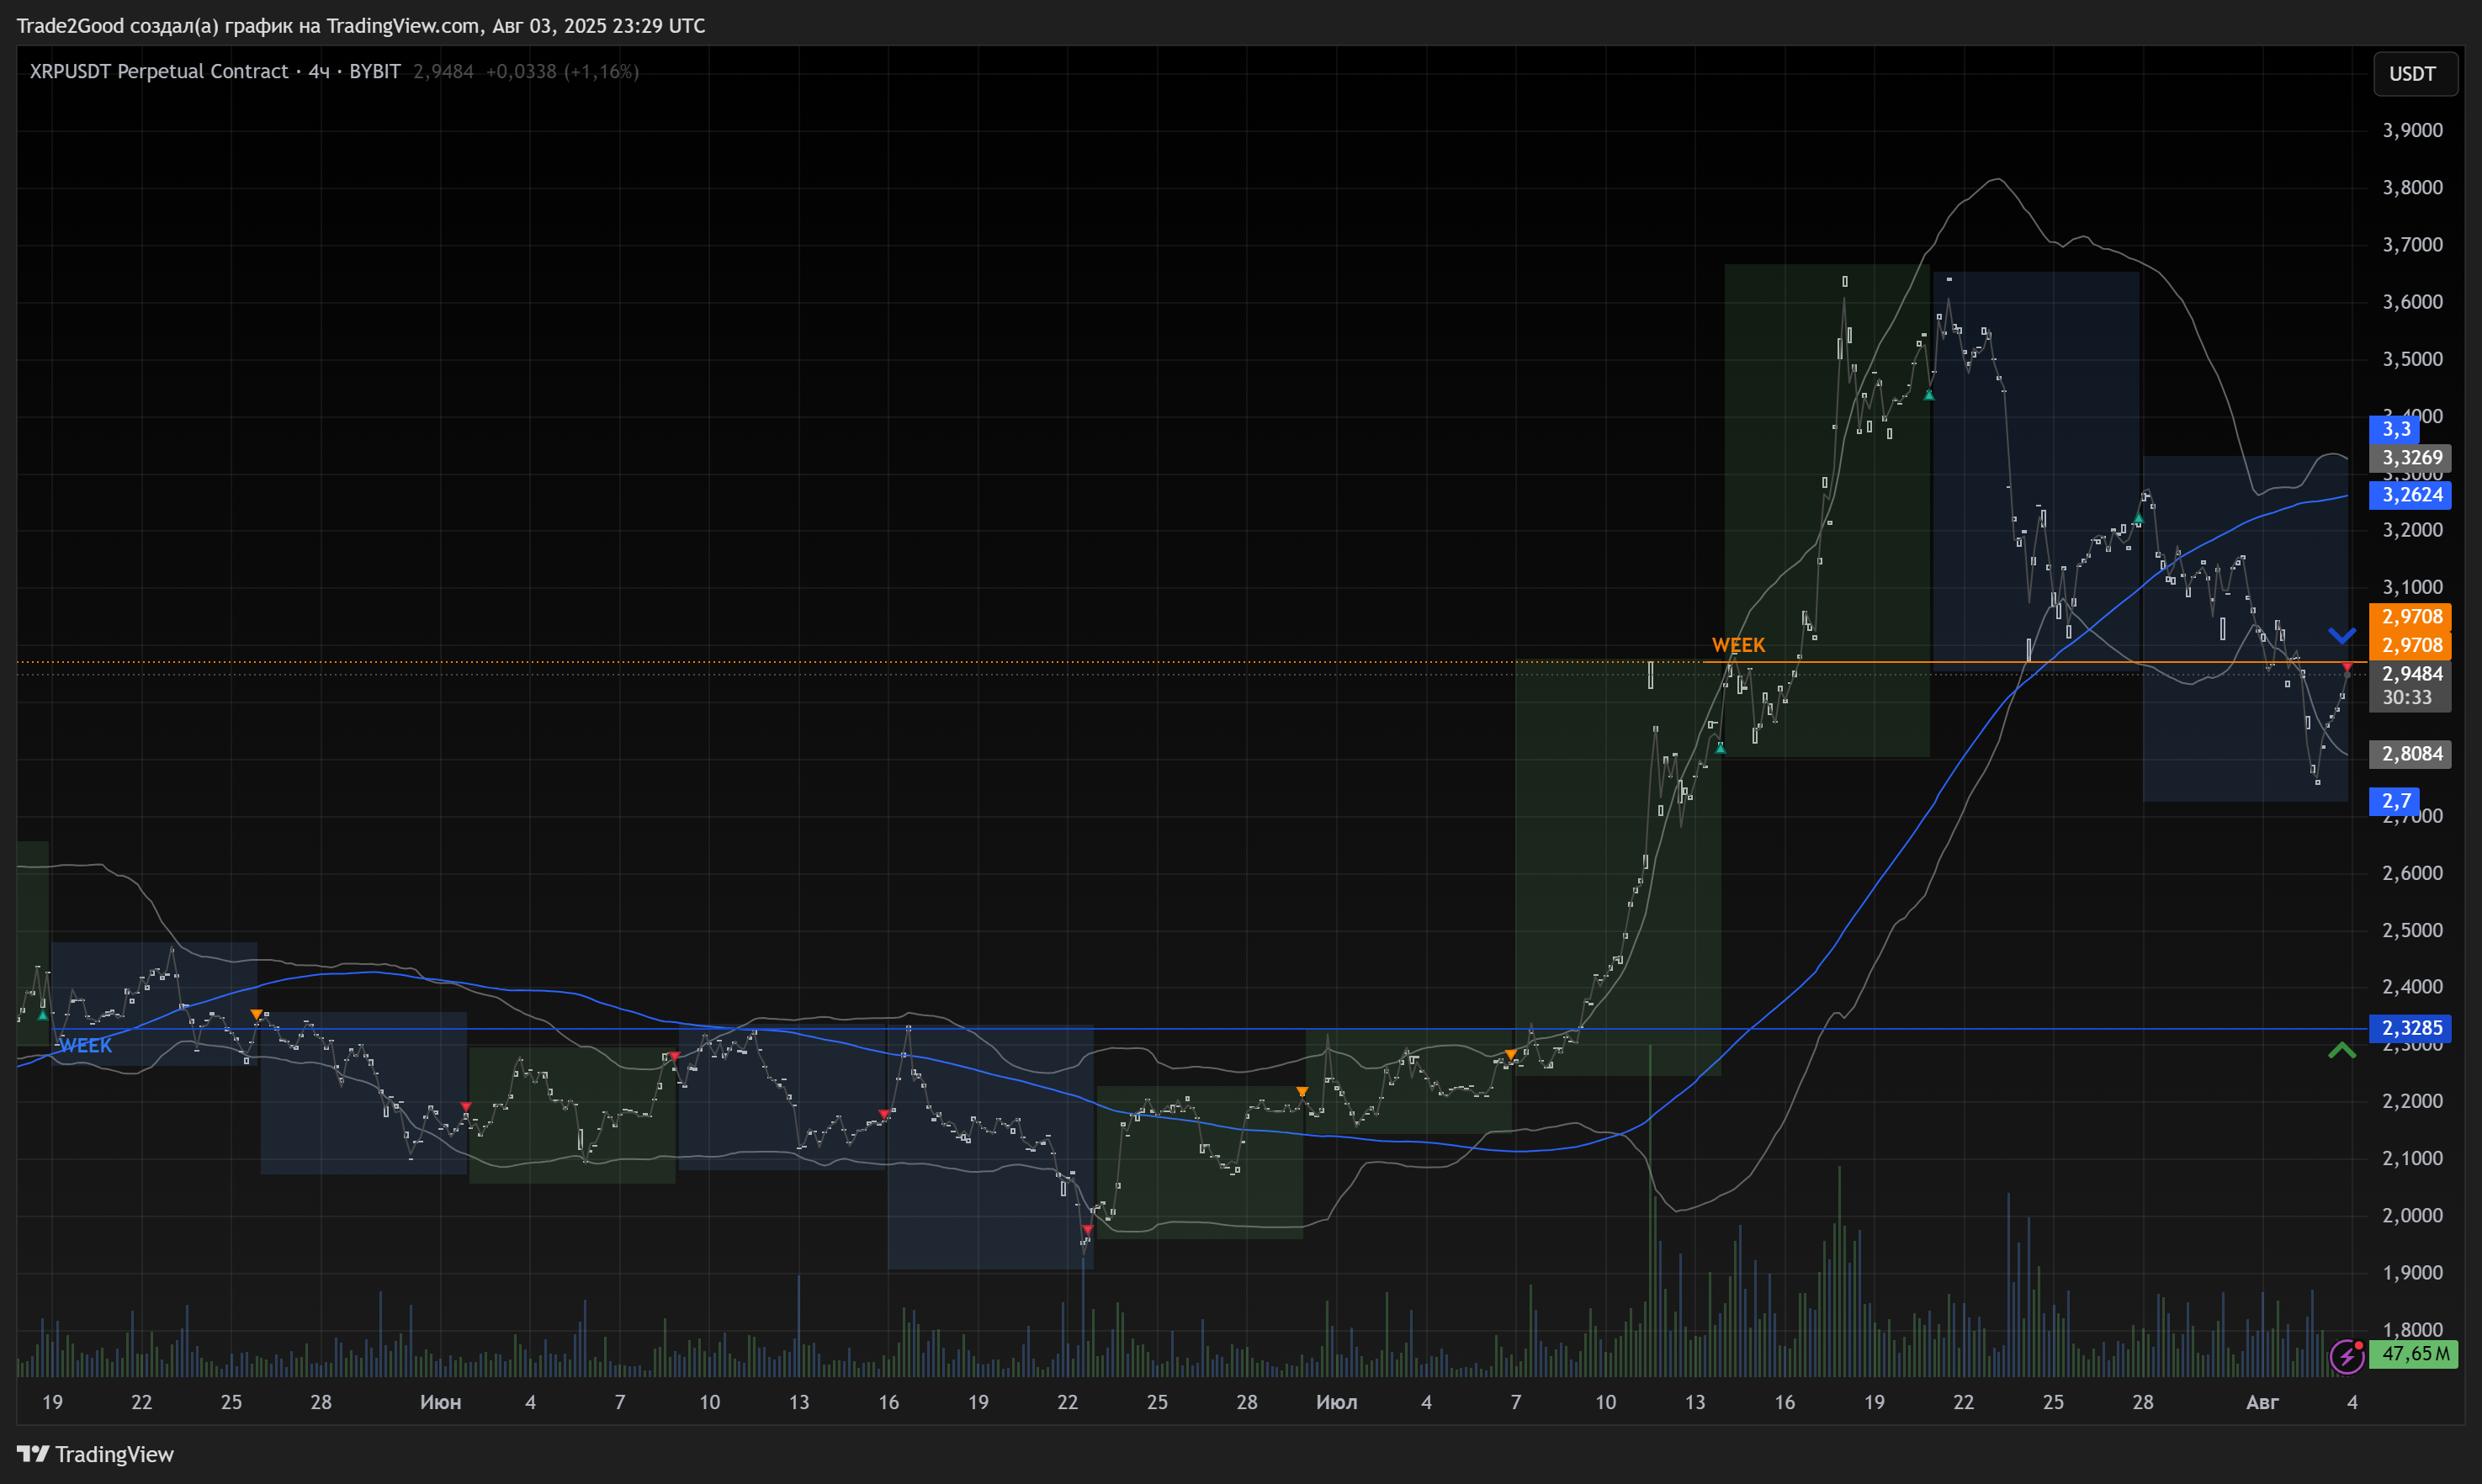Click the teal triangle marker near July 21
This screenshot has height=1484, width=2482.
click(1929, 395)
